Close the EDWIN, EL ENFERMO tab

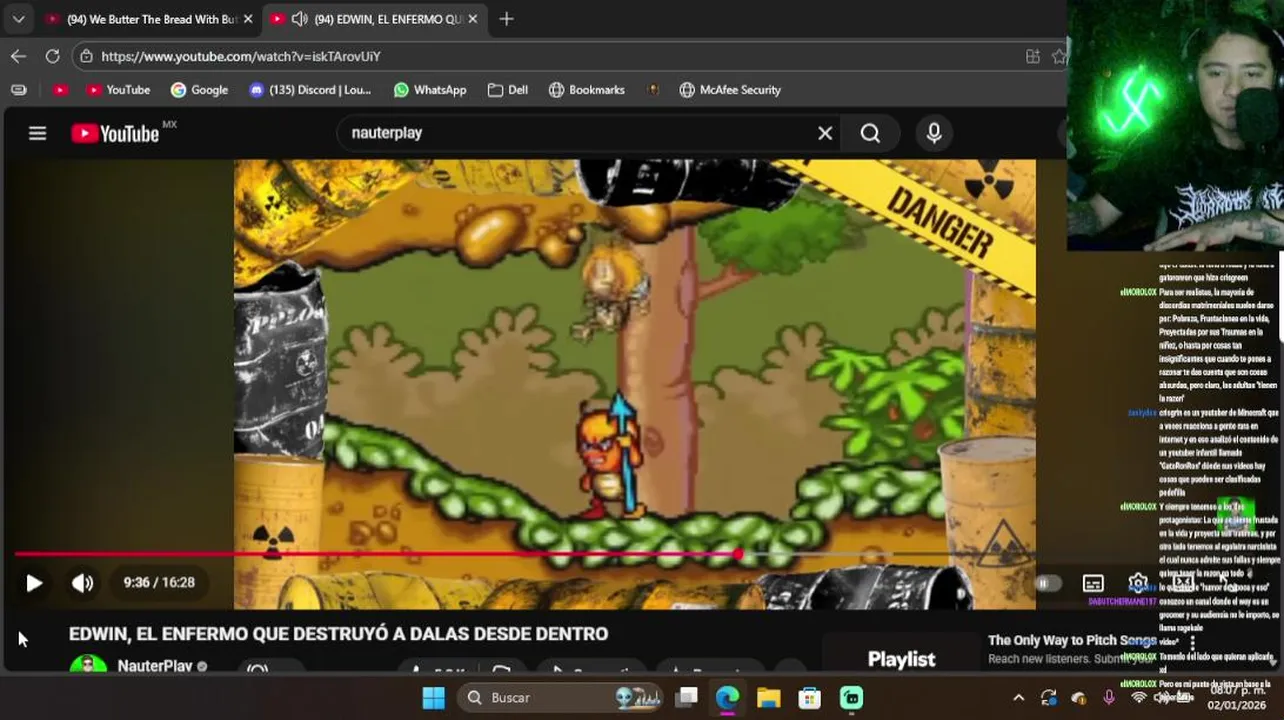(x=473, y=19)
